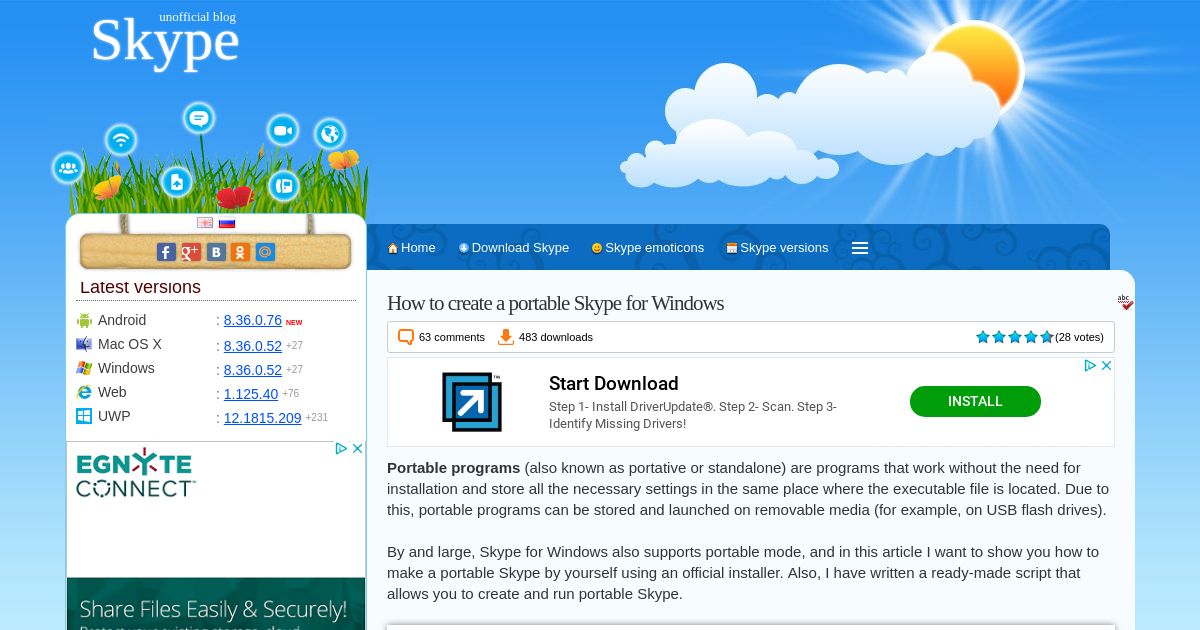Open AdChoices info on banner ad

click(x=1091, y=366)
